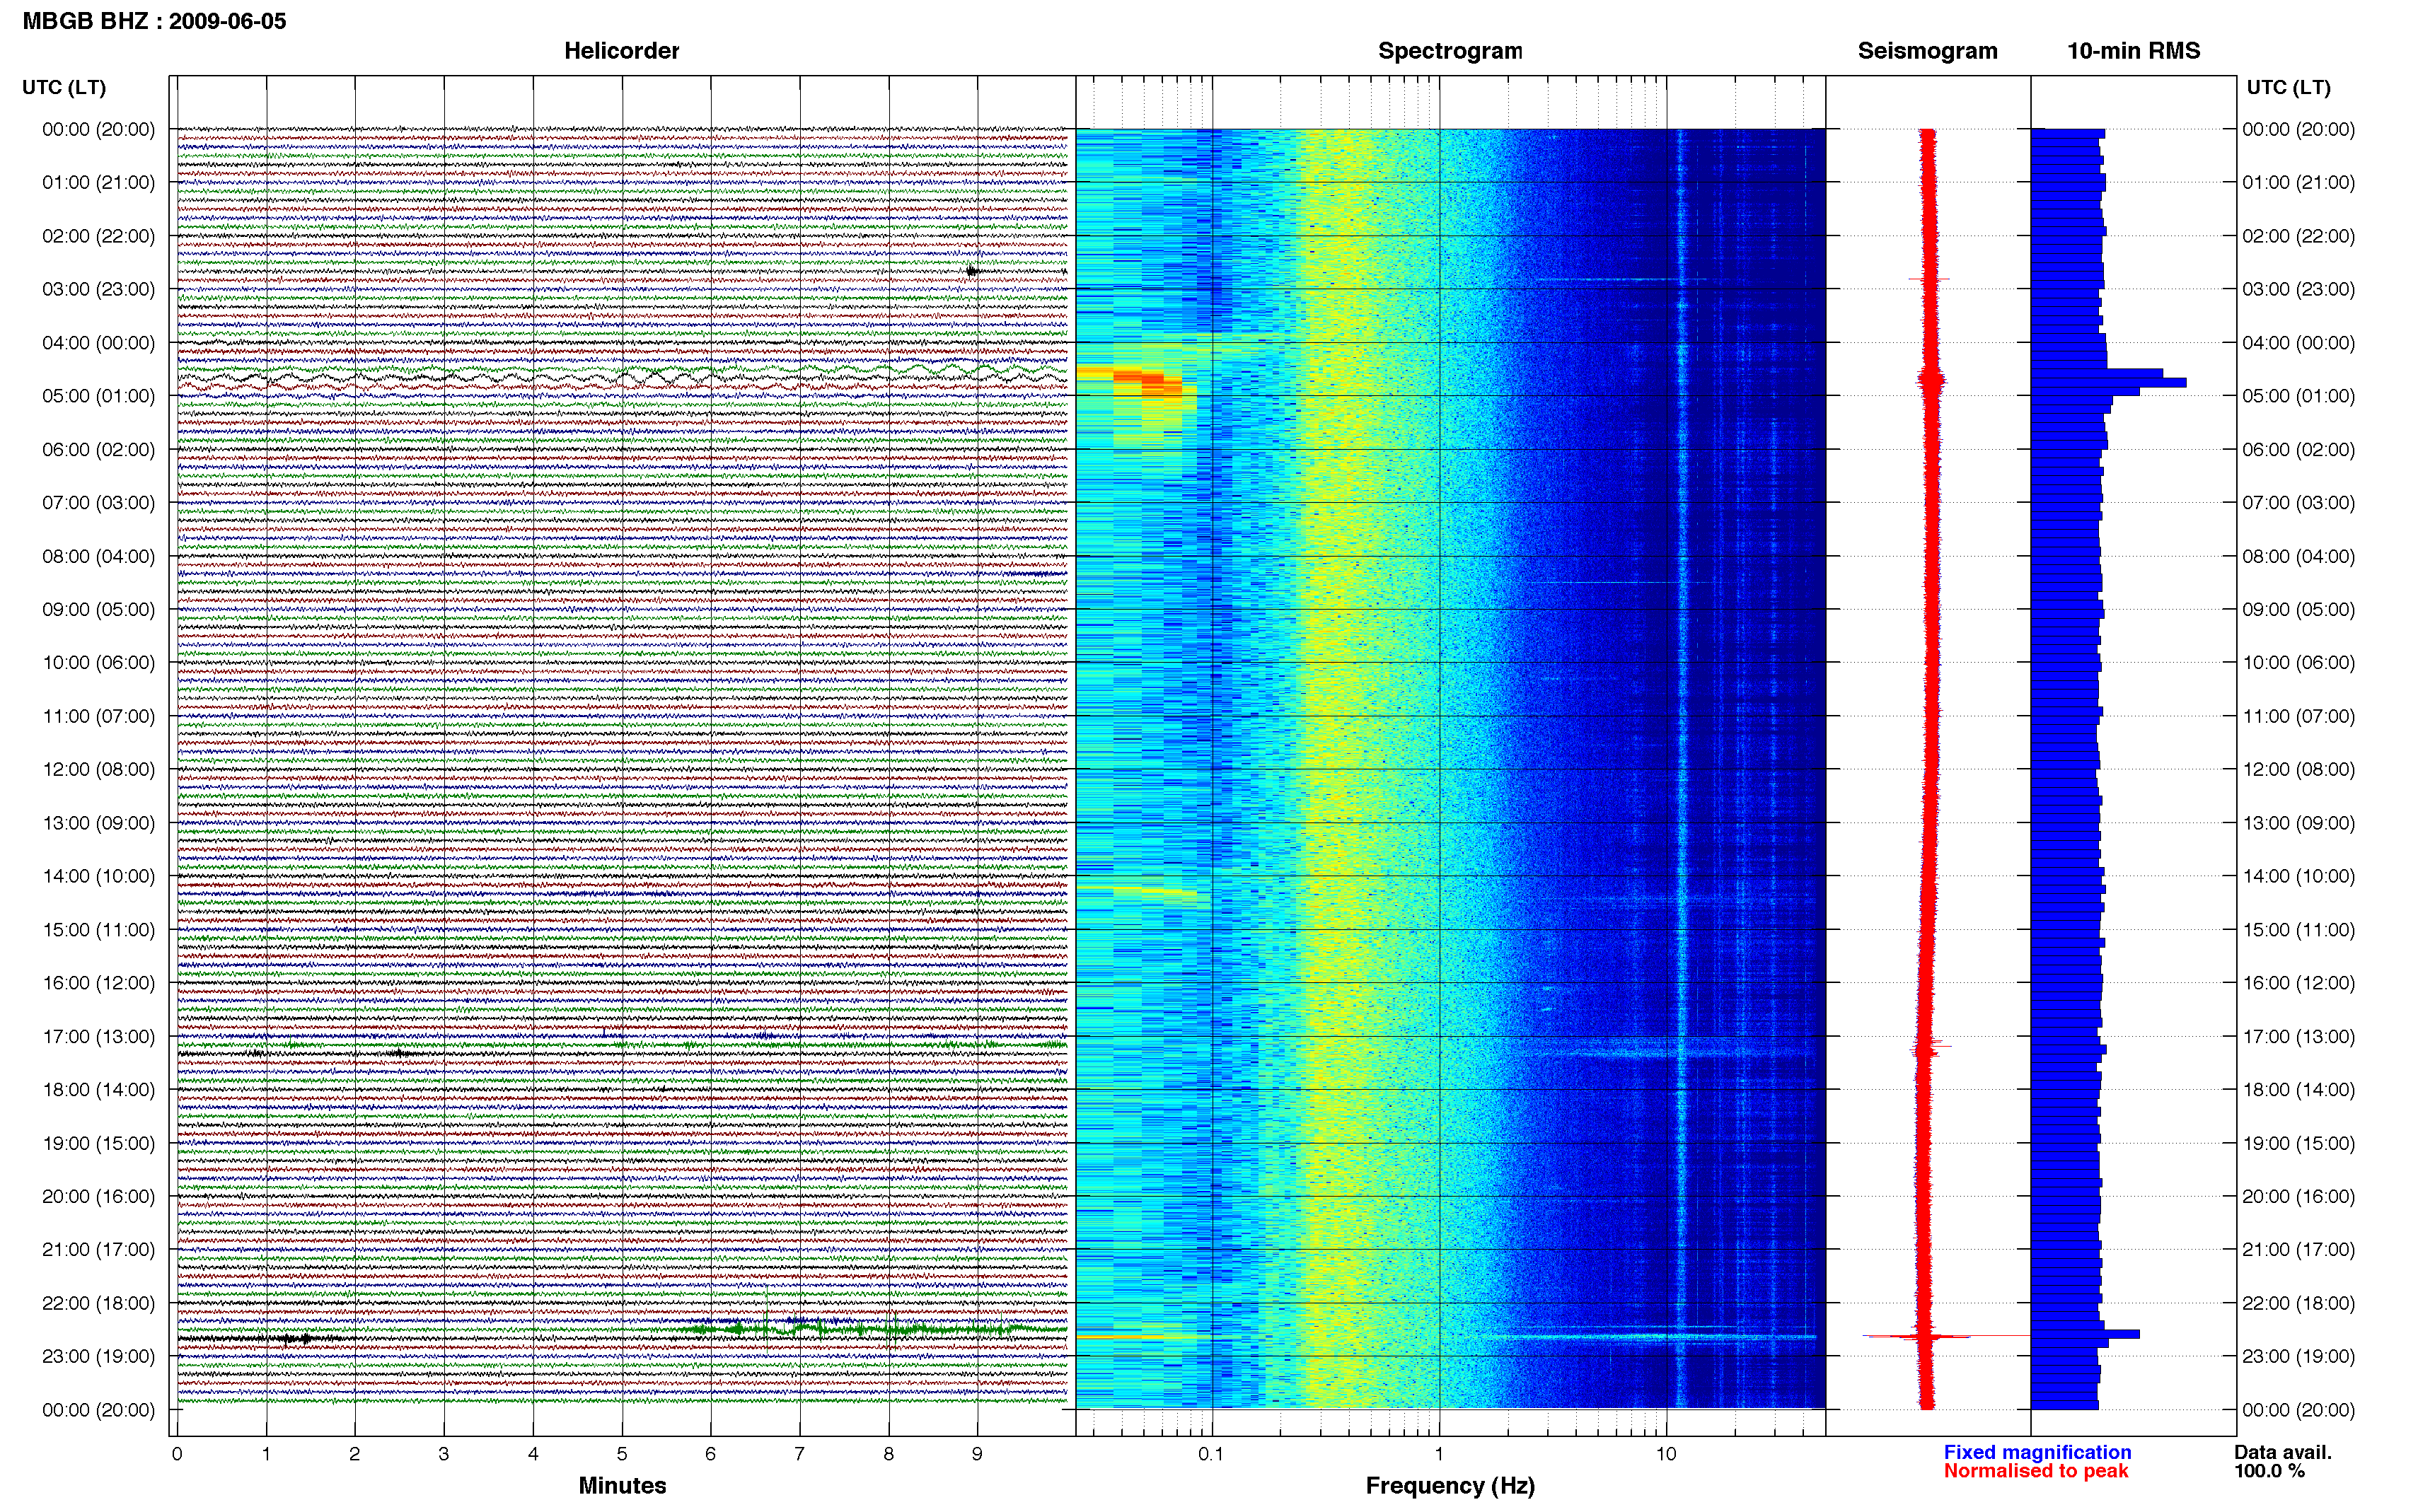Viewport: 2418px width, 1512px height.
Task: Click the 'MBGB BHZ : 2009-06-05' title text
Action: pos(154,21)
